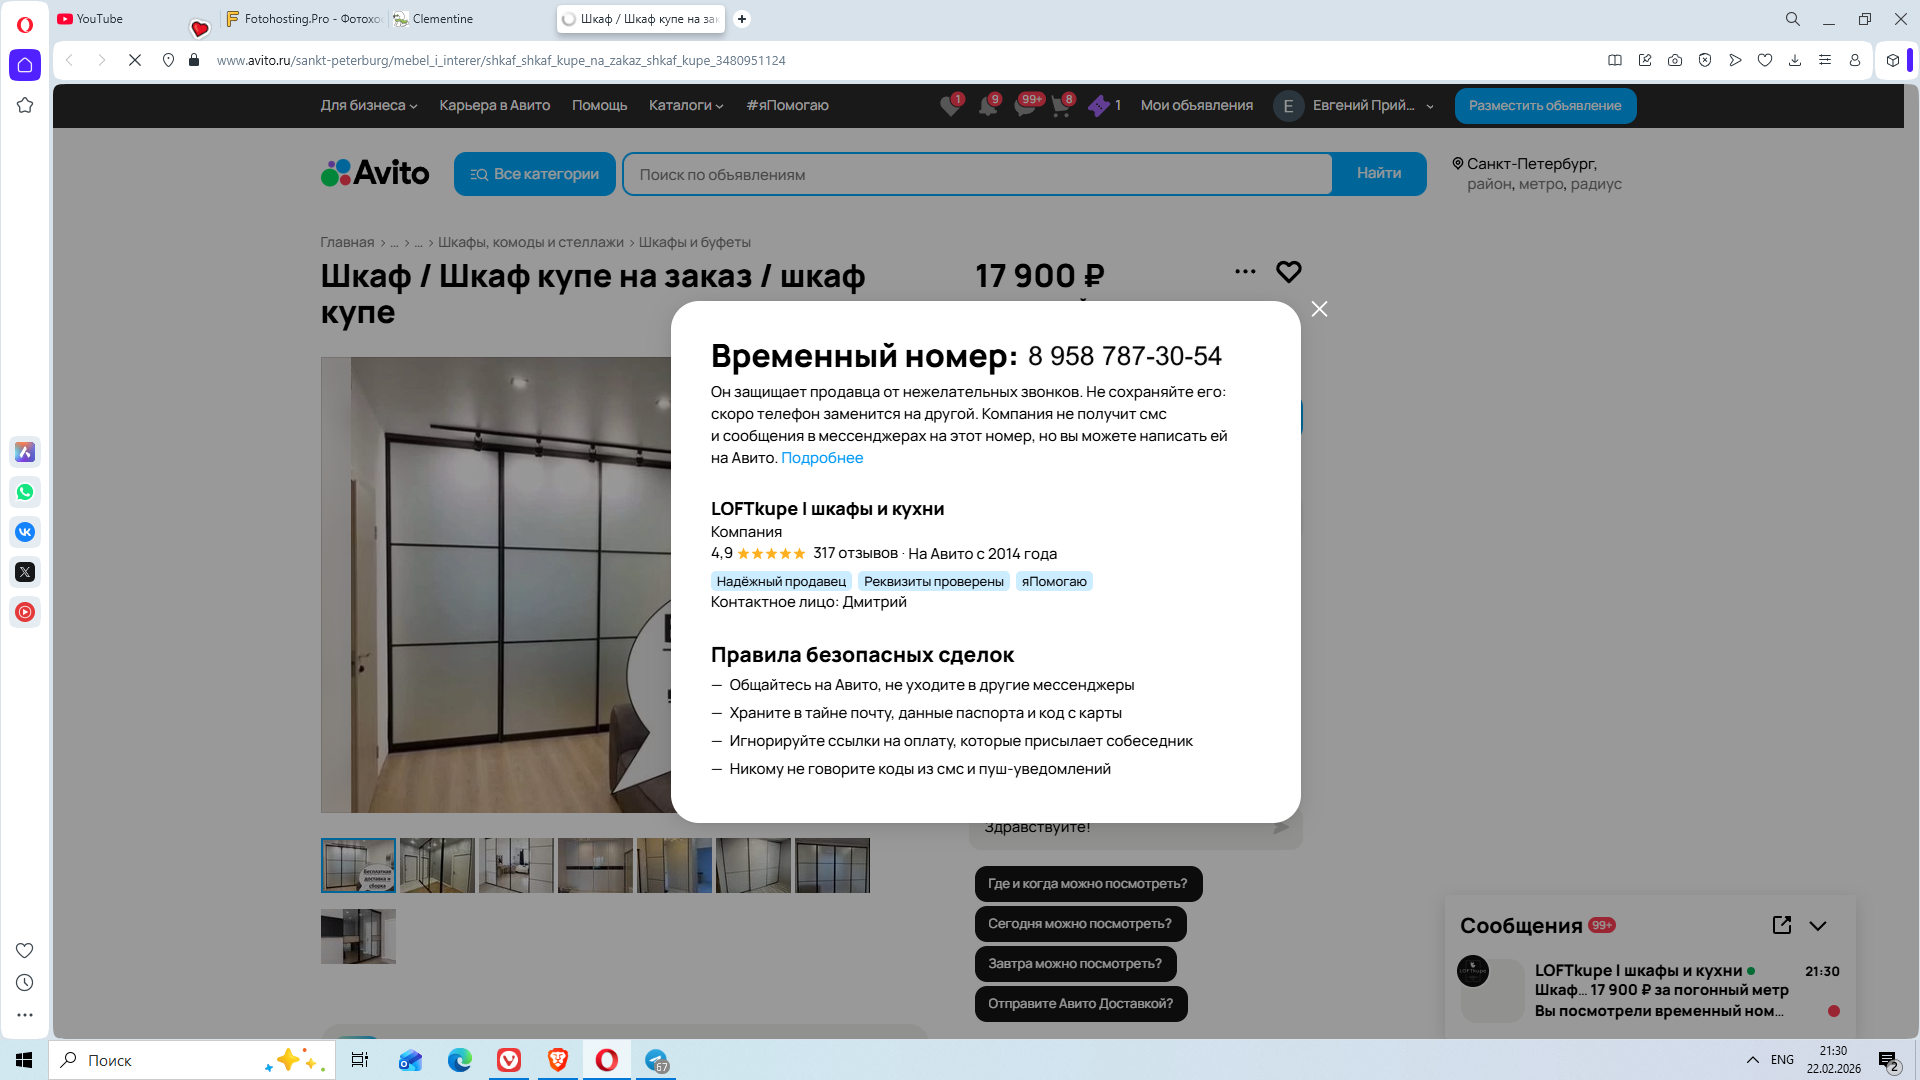1920x1080 pixels.
Task: Open X (Twitter) sidebar panel
Action: (25, 572)
